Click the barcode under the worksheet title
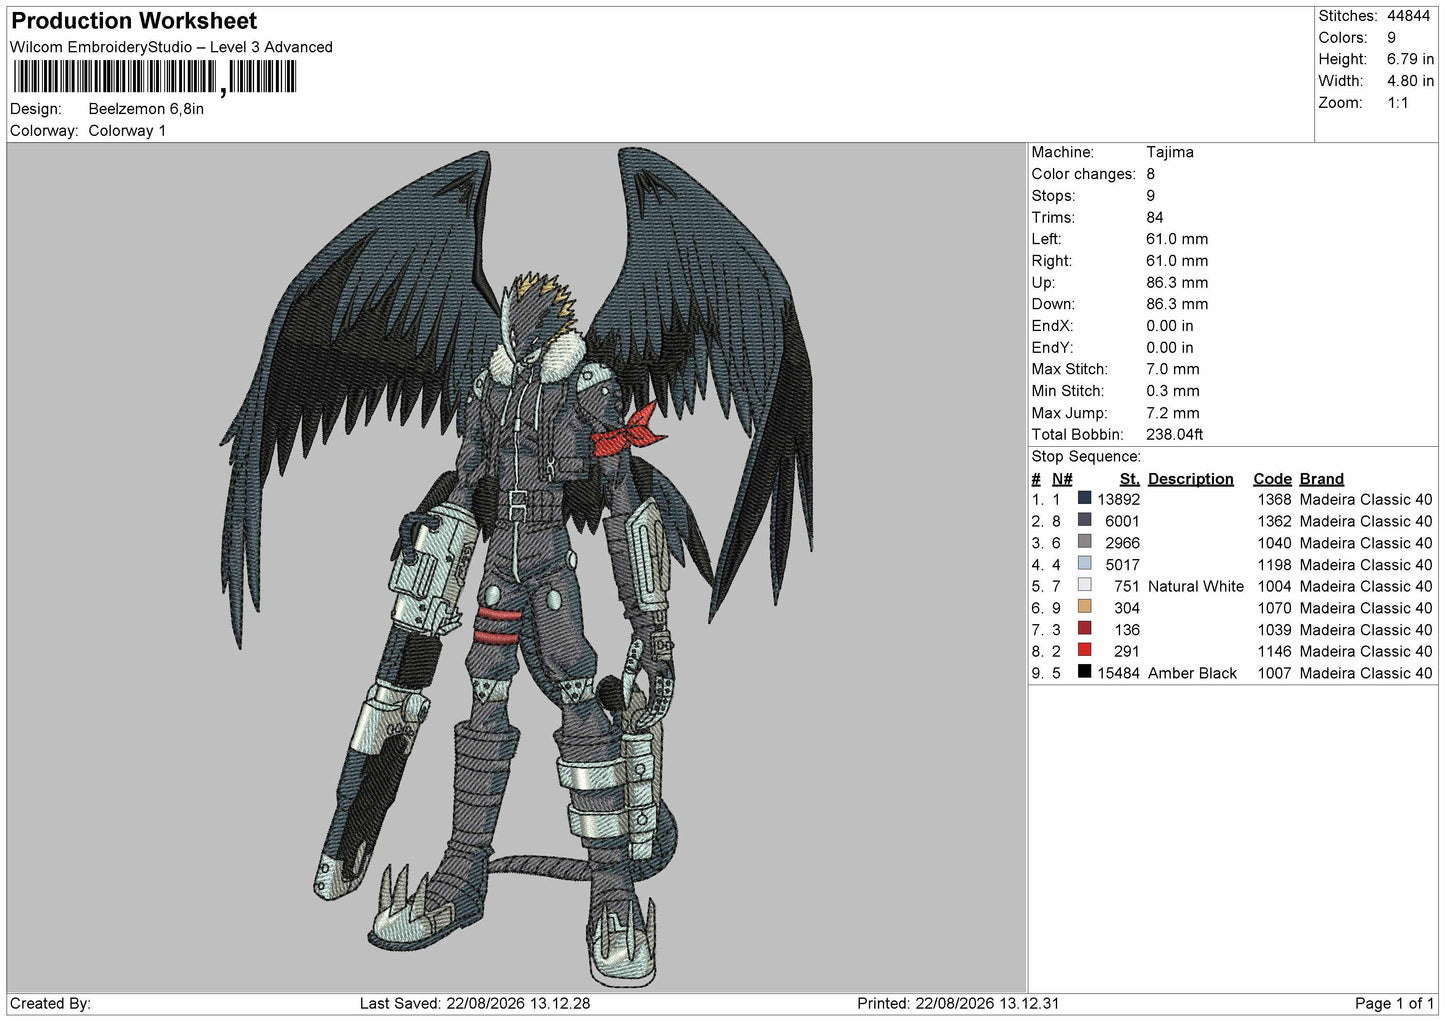 [x=155, y=77]
